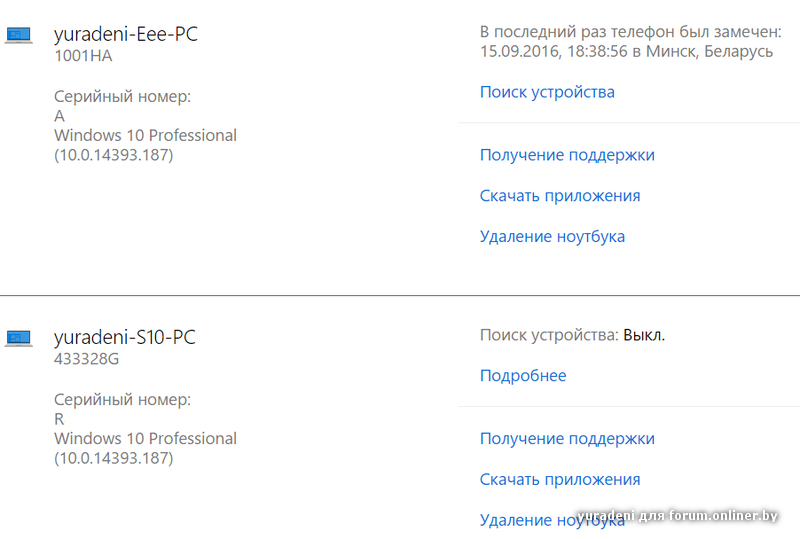Screen dimensions: 800x539
Task: Click 'Получение поддержки' for yuradeni-S10-PC
Action: [x=567, y=438]
